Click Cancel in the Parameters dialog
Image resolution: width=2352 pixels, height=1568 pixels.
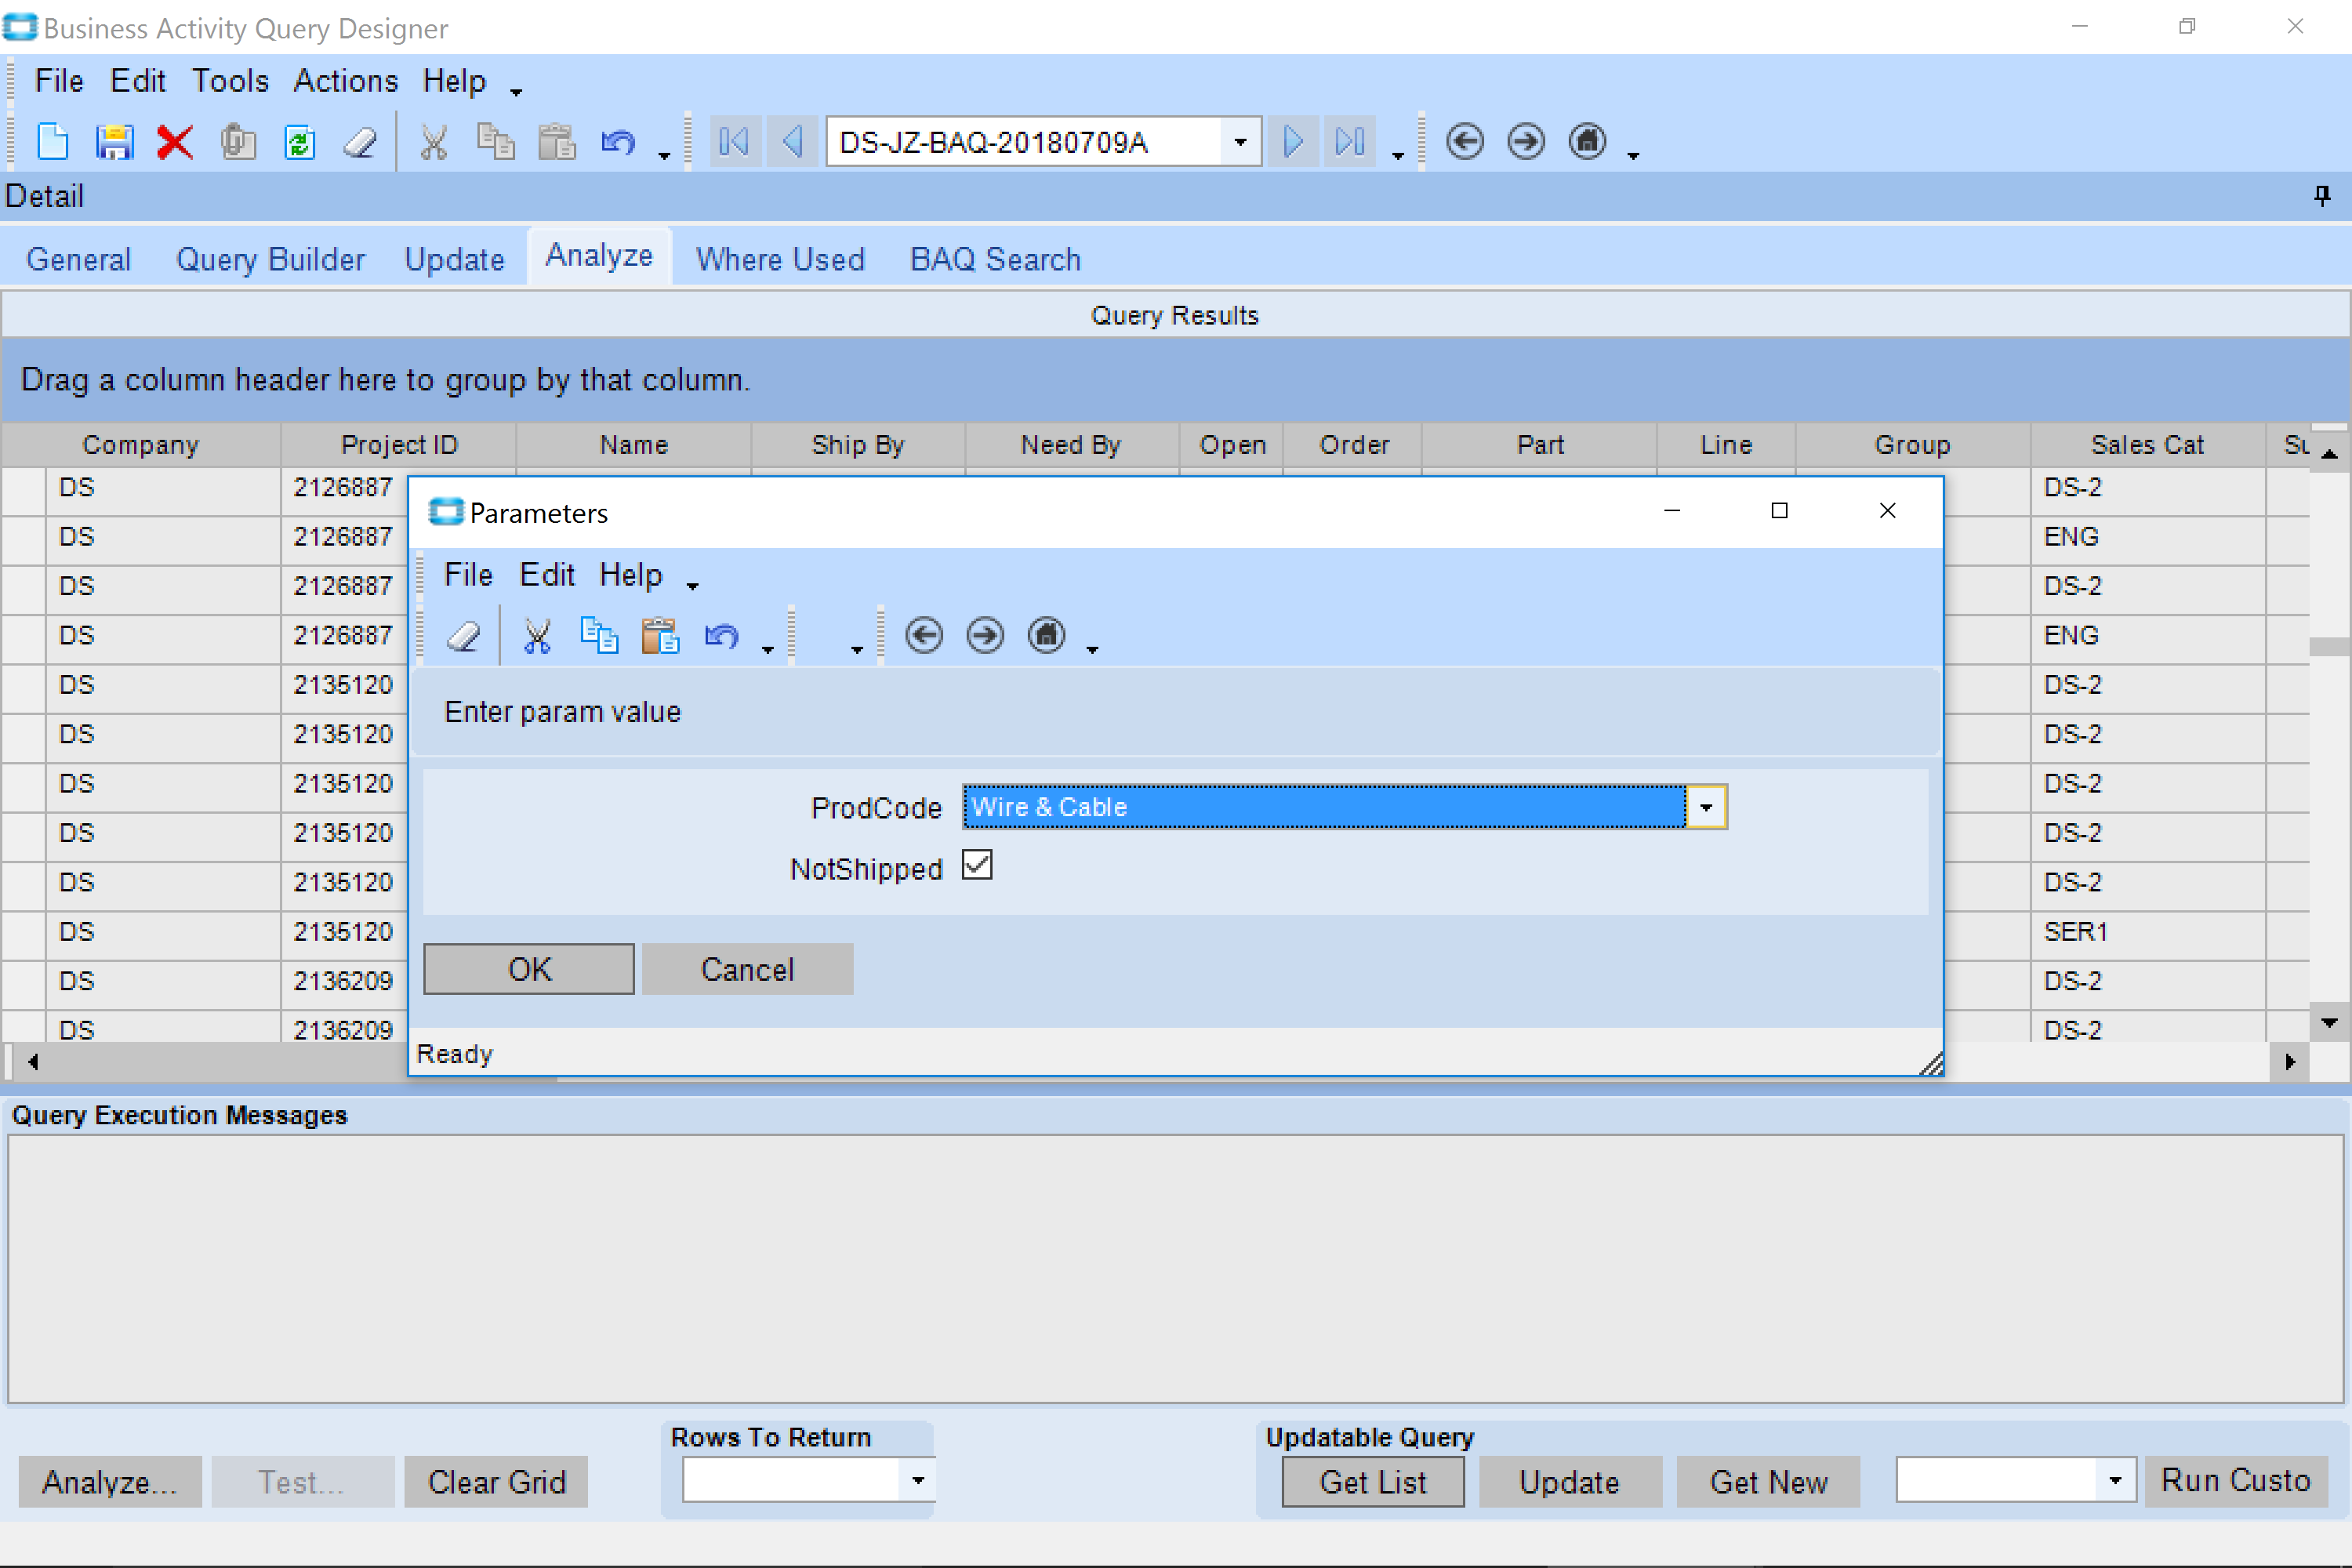[x=748, y=969]
